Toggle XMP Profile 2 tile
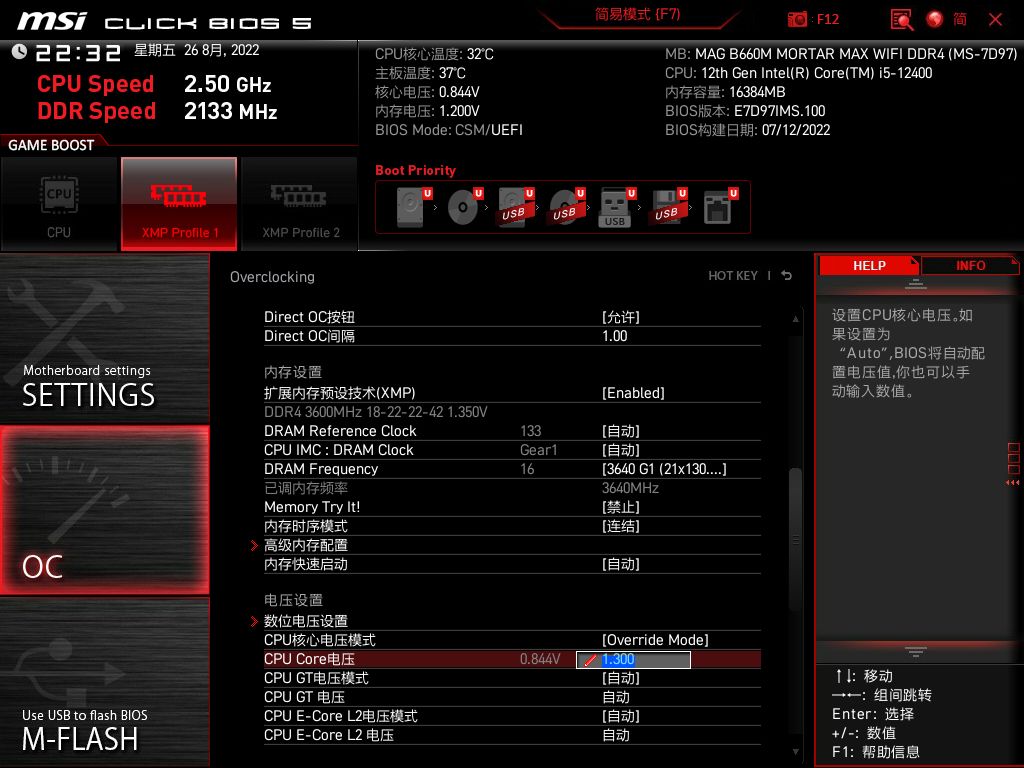Viewport: 1024px width, 768px height. 300,204
